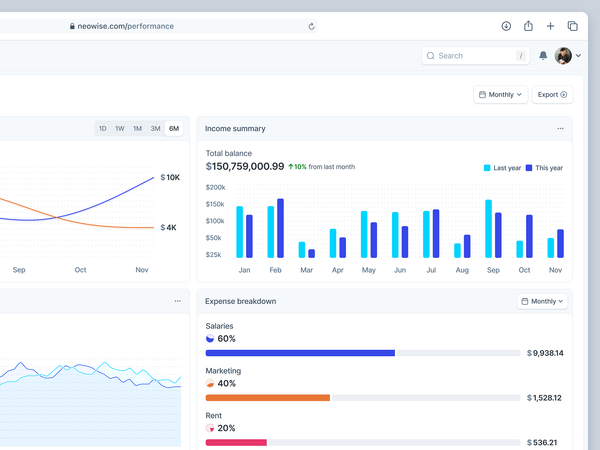Reload the page with refresh icon
The image size is (600, 450).
tap(311, 26)
